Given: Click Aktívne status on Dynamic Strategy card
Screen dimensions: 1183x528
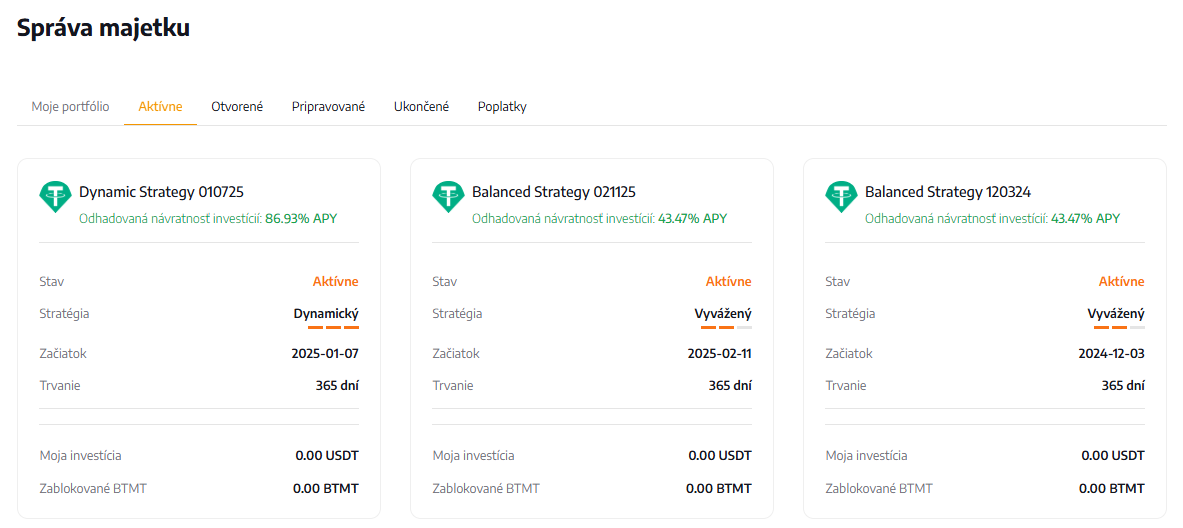Looking at the screenshot, I should point(335,282).
